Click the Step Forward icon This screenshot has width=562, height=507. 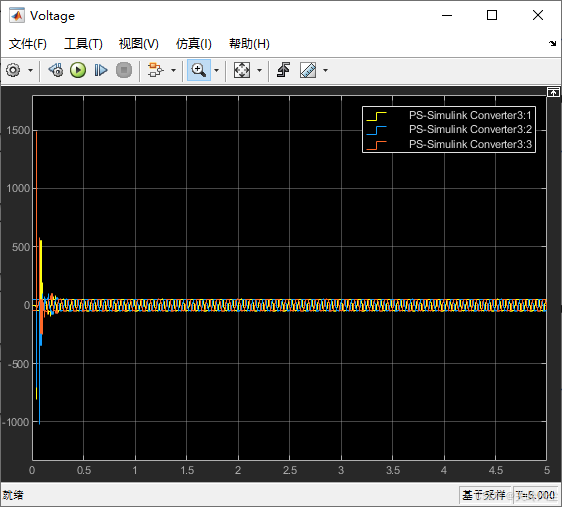tap(101, 70)
